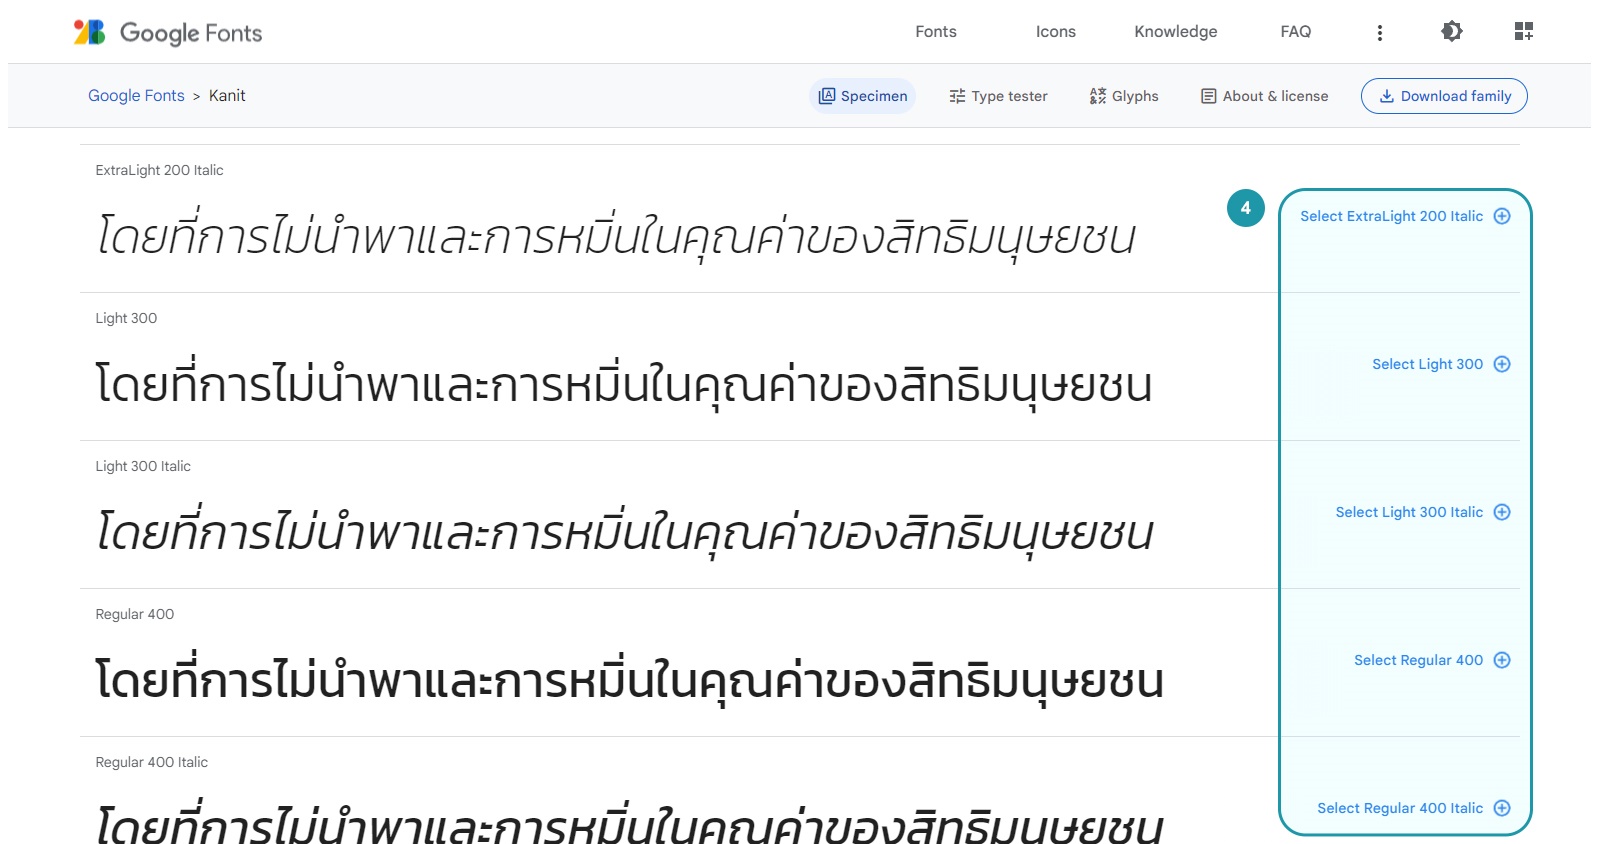
Task: Open the FAQ page
Action: [x=1296, y=32]
